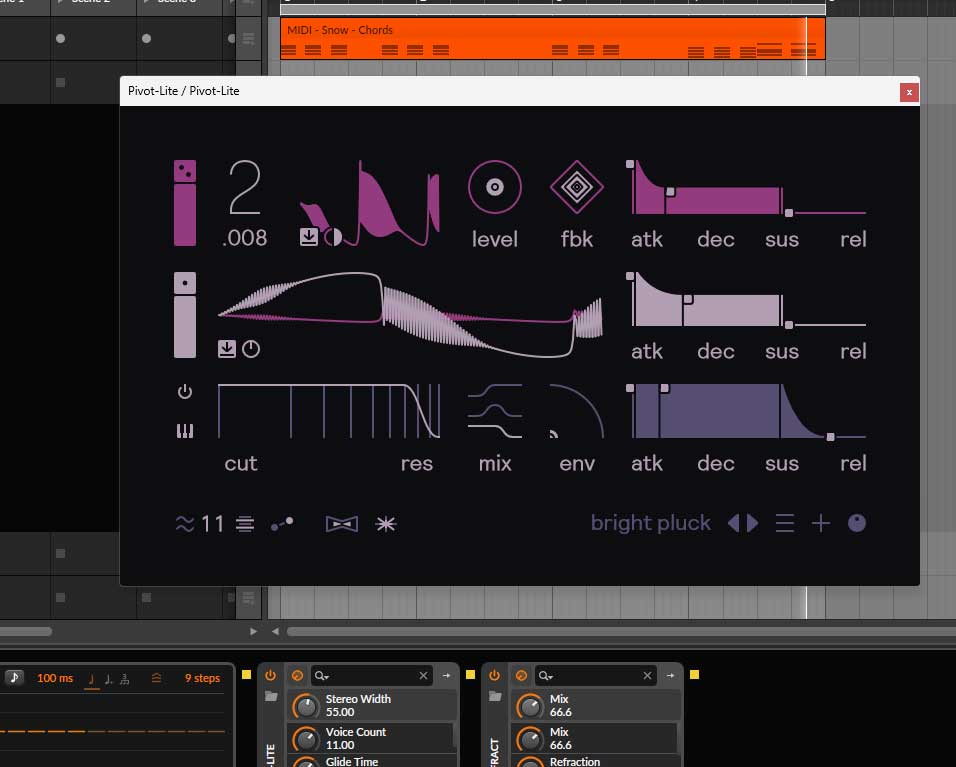This screenshot has height=767, width=956.
Task: Open Pivot-Lite device parameter search dropdown
Action: 321,676
